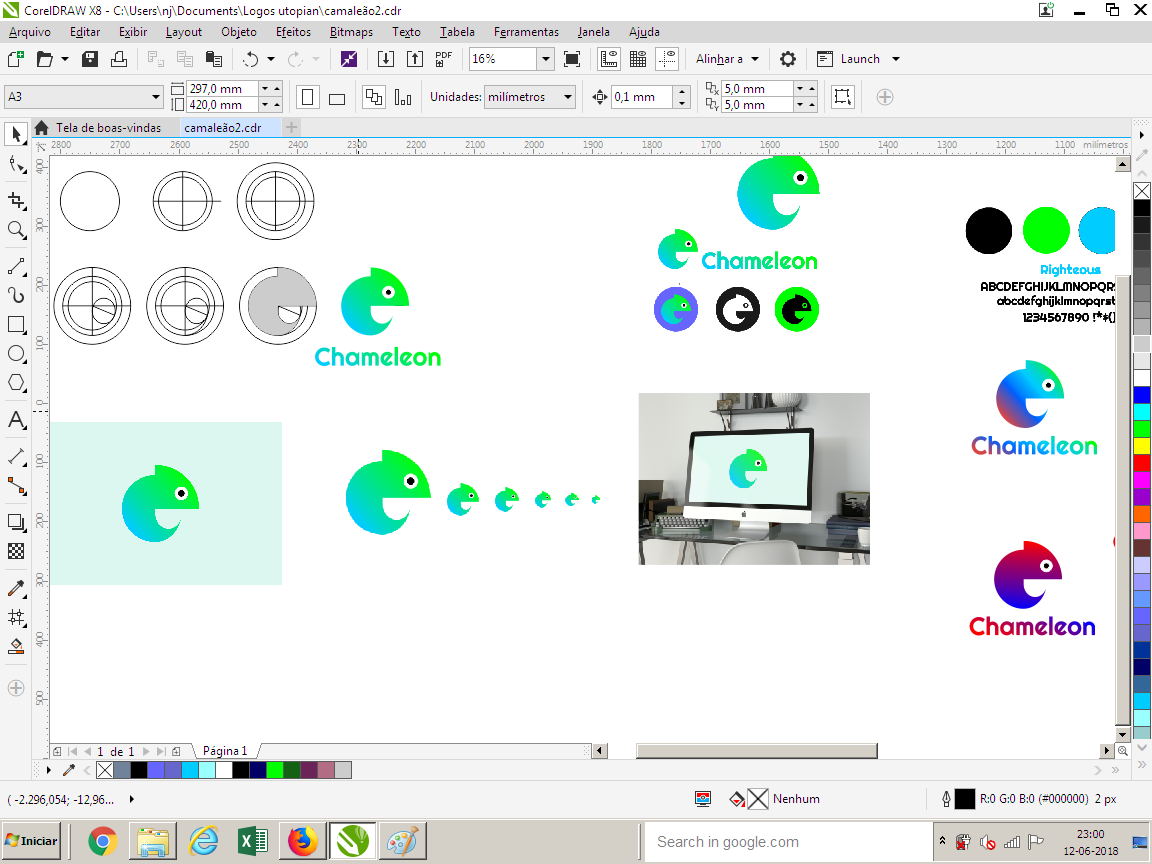This screenshot has width=1152, height=864.
Task: Toggle show grid
Action: (x=638, y=59)
